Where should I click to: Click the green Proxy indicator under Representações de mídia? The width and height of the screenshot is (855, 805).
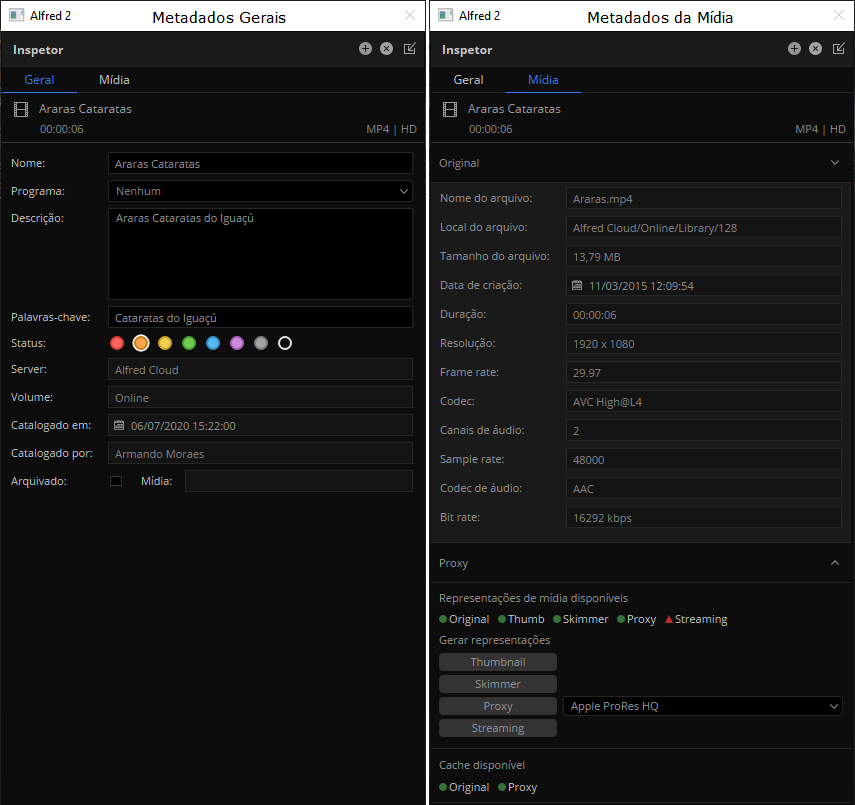(621, 619)
